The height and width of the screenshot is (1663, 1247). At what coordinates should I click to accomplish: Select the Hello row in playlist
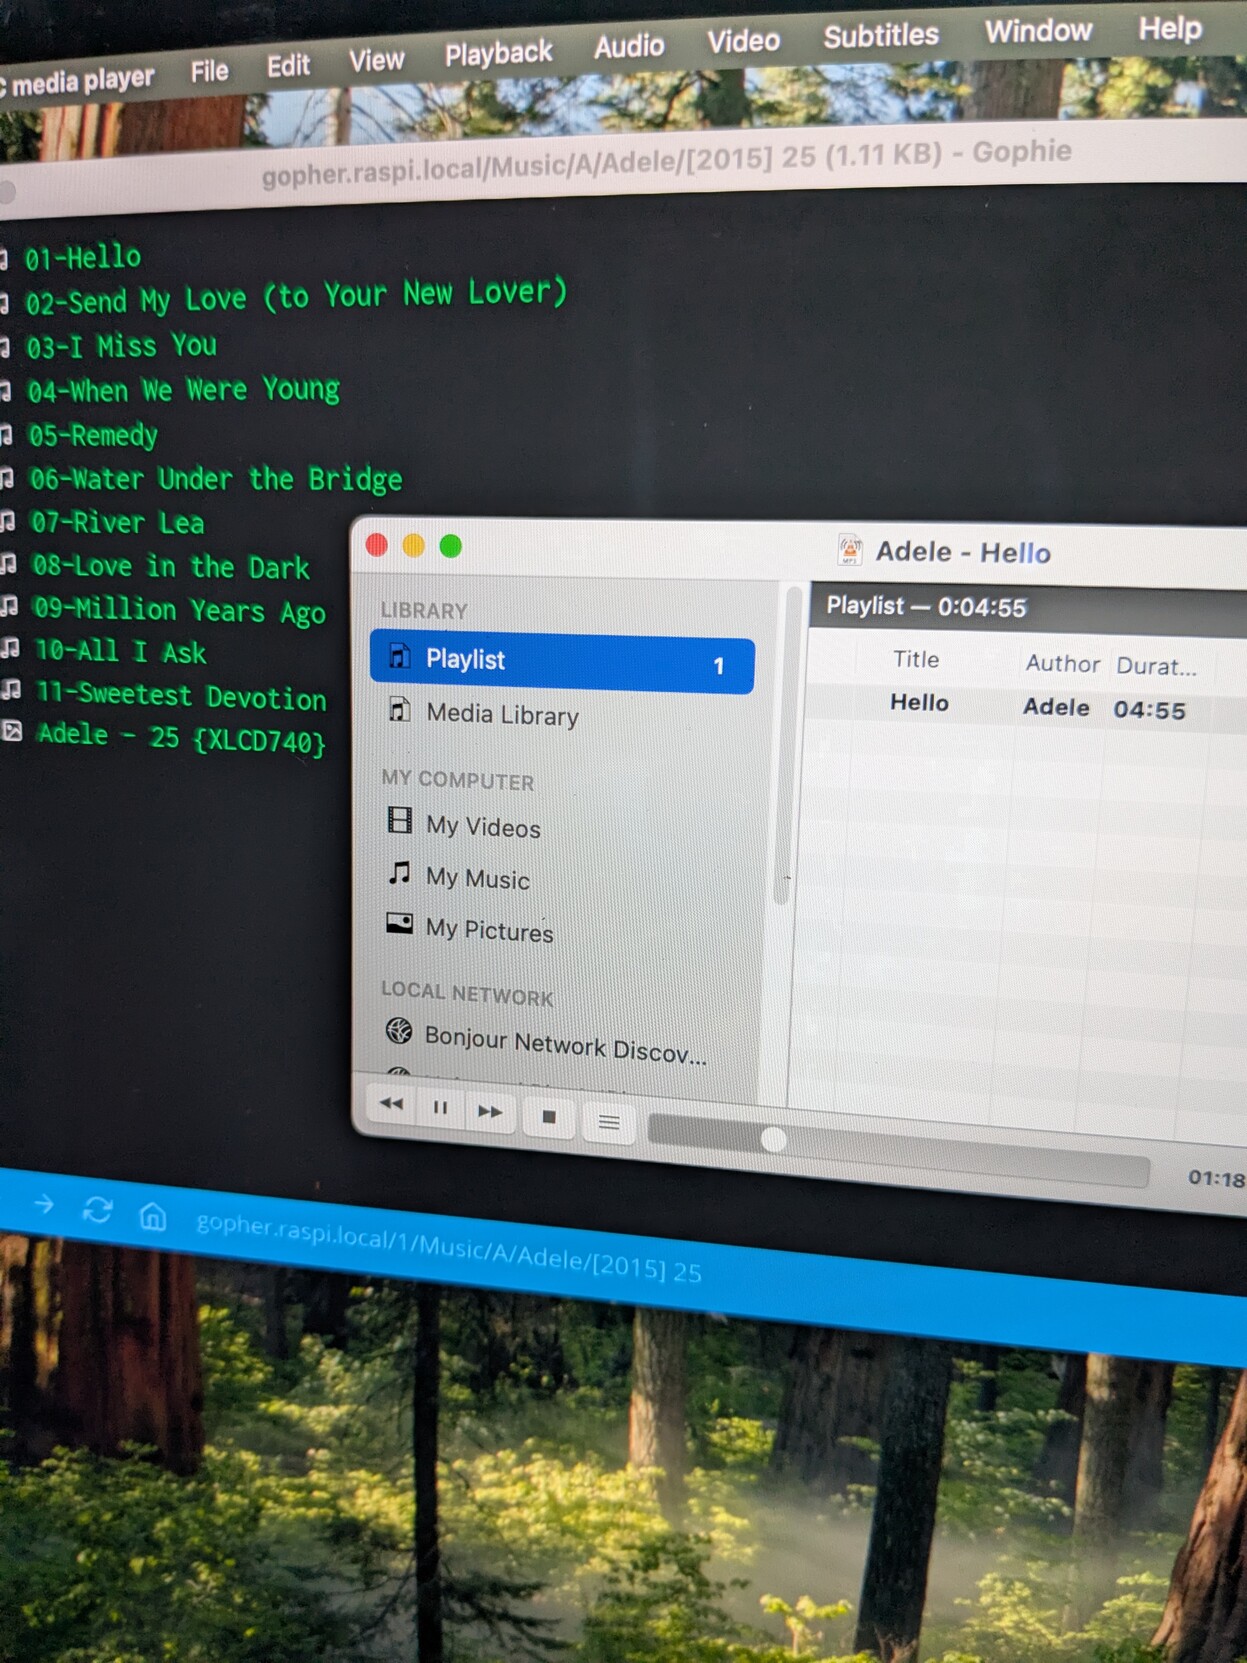coord(1026,706)
